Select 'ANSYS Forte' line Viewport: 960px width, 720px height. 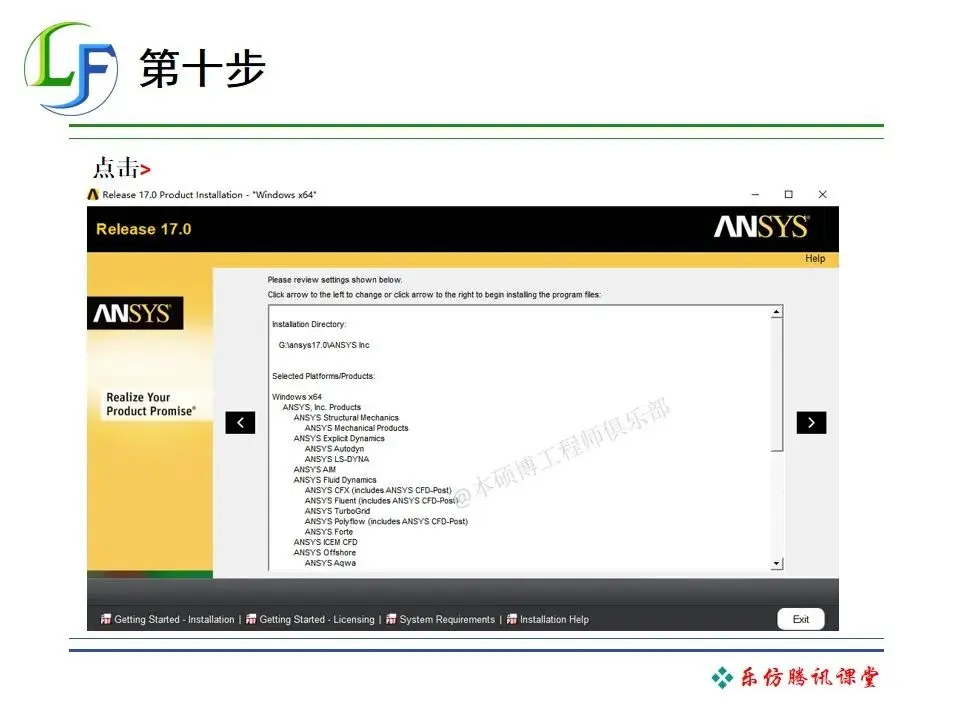(329, 532)
